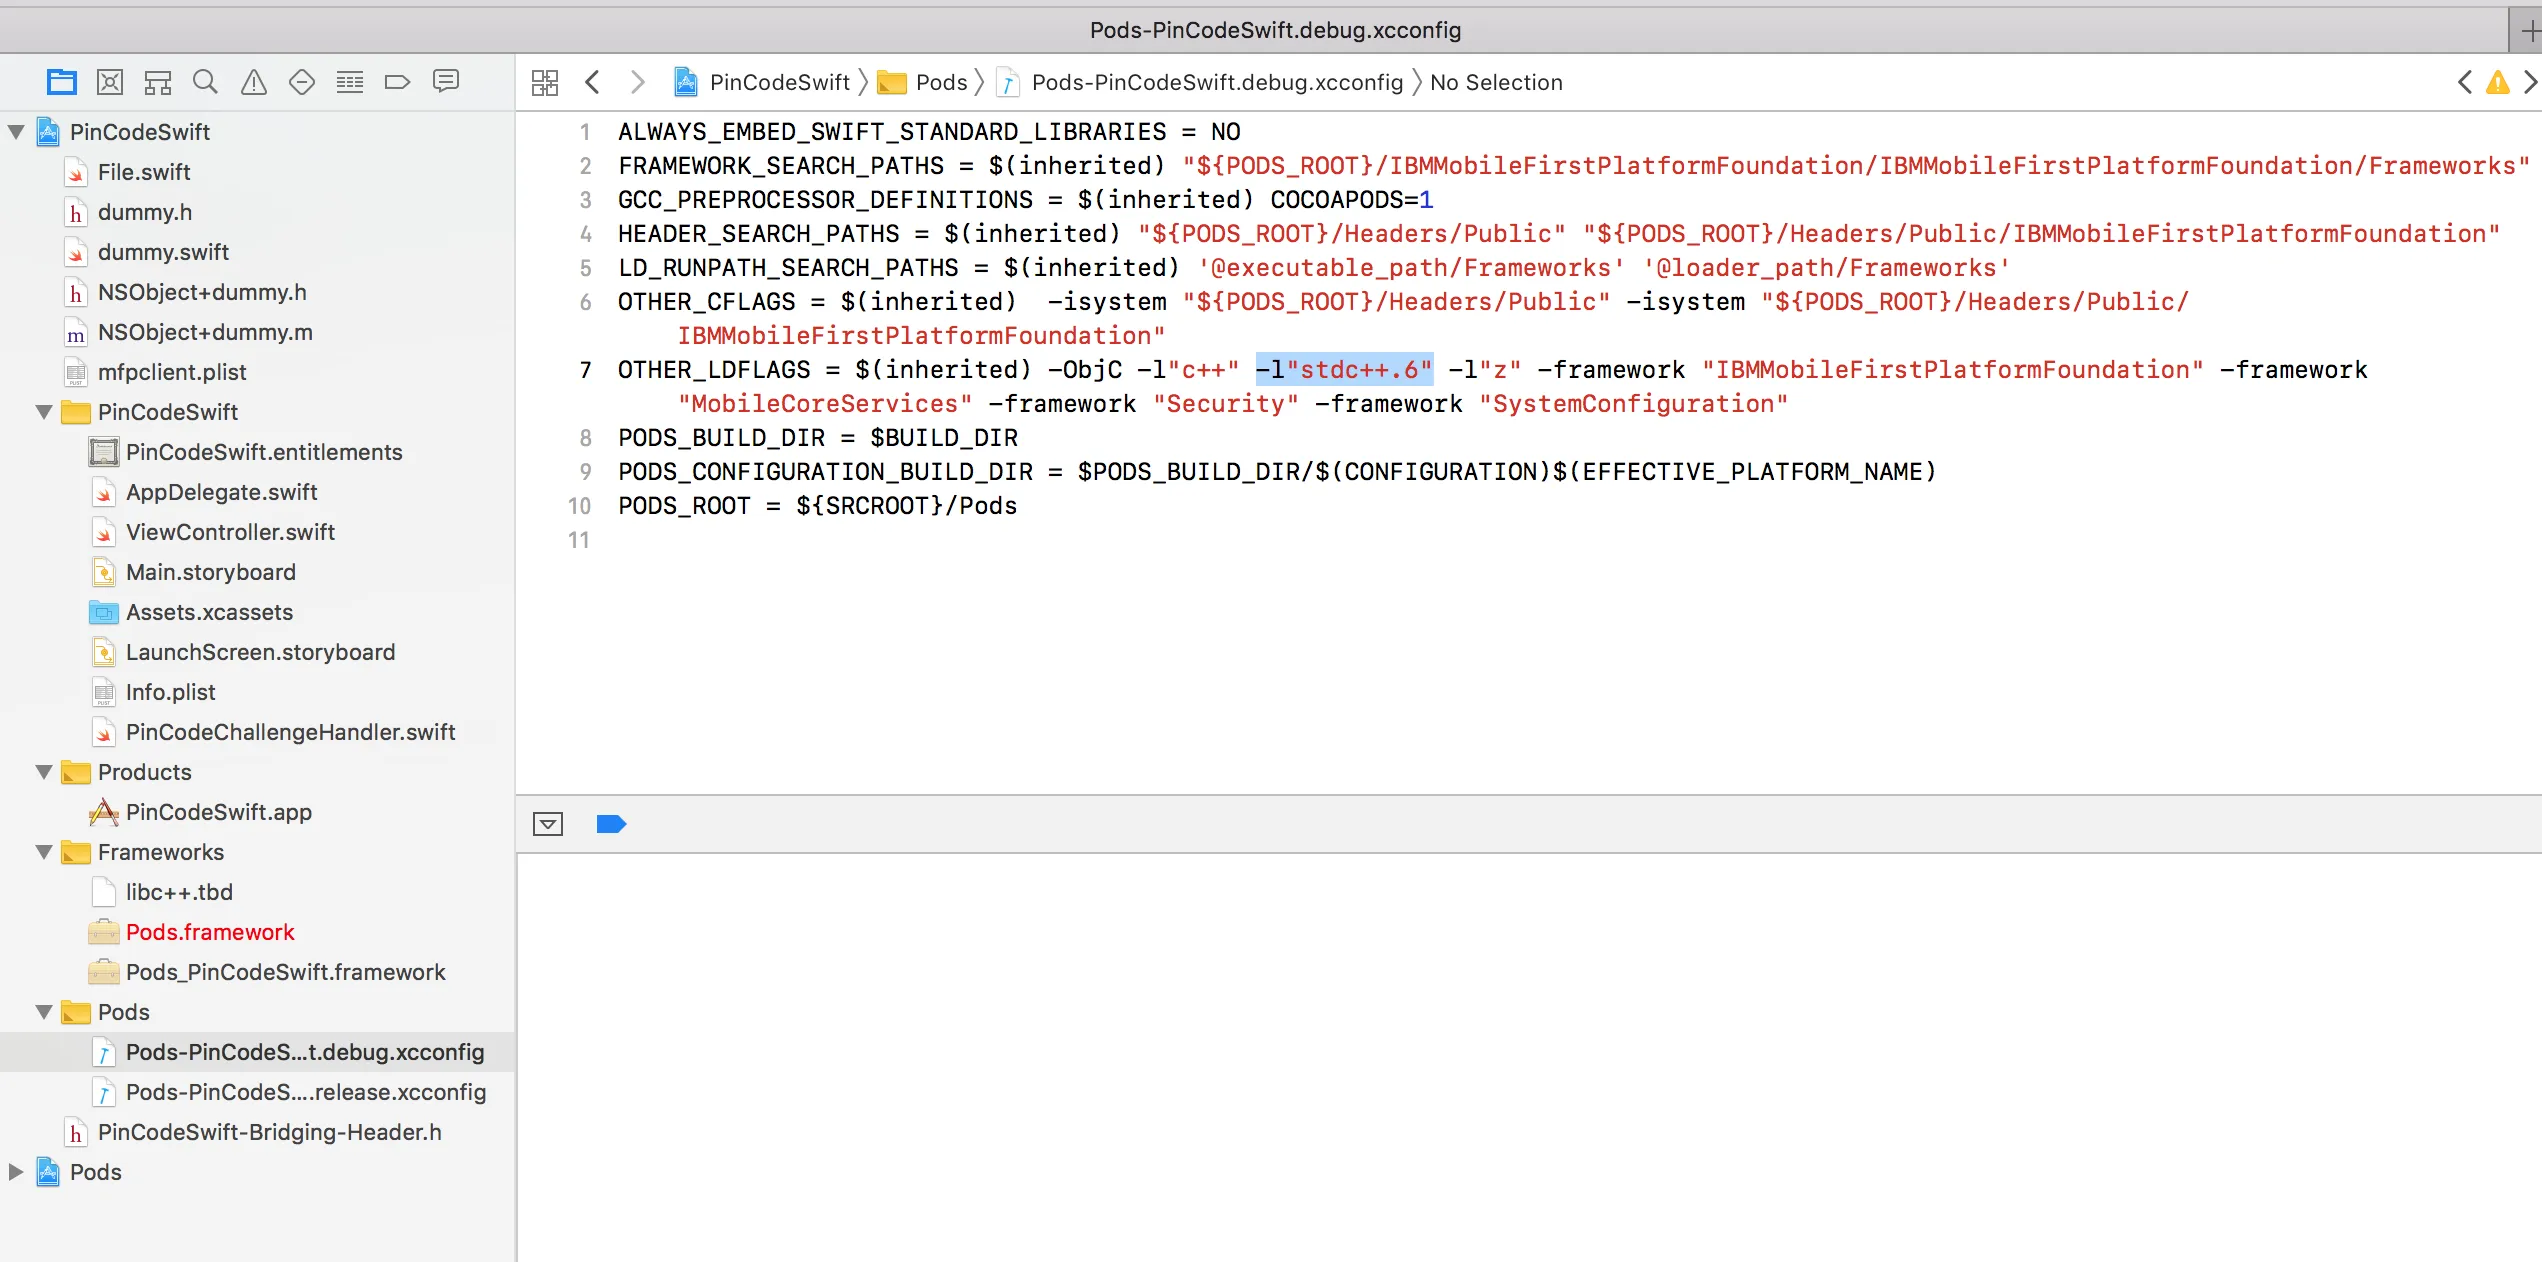The width and height of the screenshot is (2542, 1262).
Task: Click the related items grid icon
Action: (x=545, y=82)
